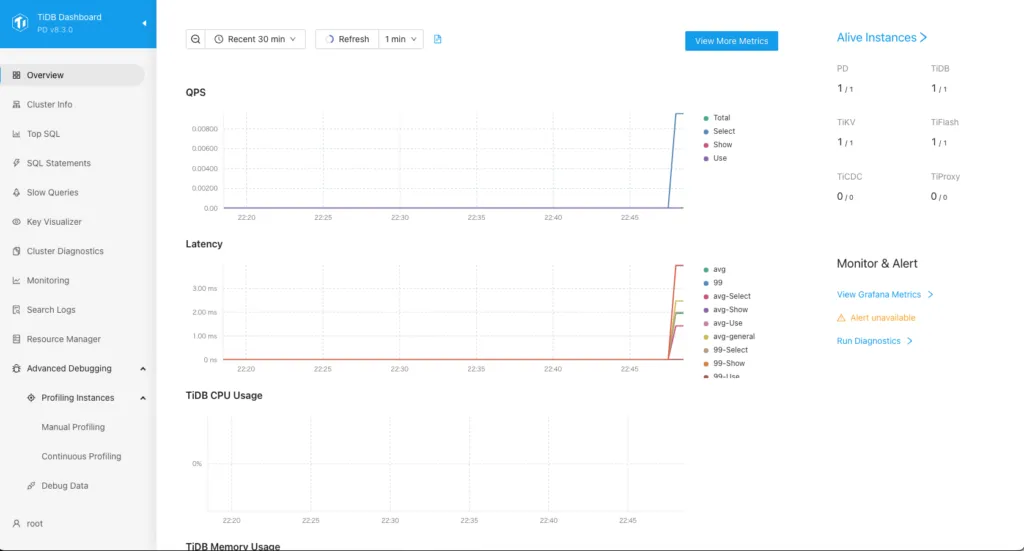Click the arrow next to Run Diagnostics
This screenshot has width=1024, height=551.
(x=910, y=341)
